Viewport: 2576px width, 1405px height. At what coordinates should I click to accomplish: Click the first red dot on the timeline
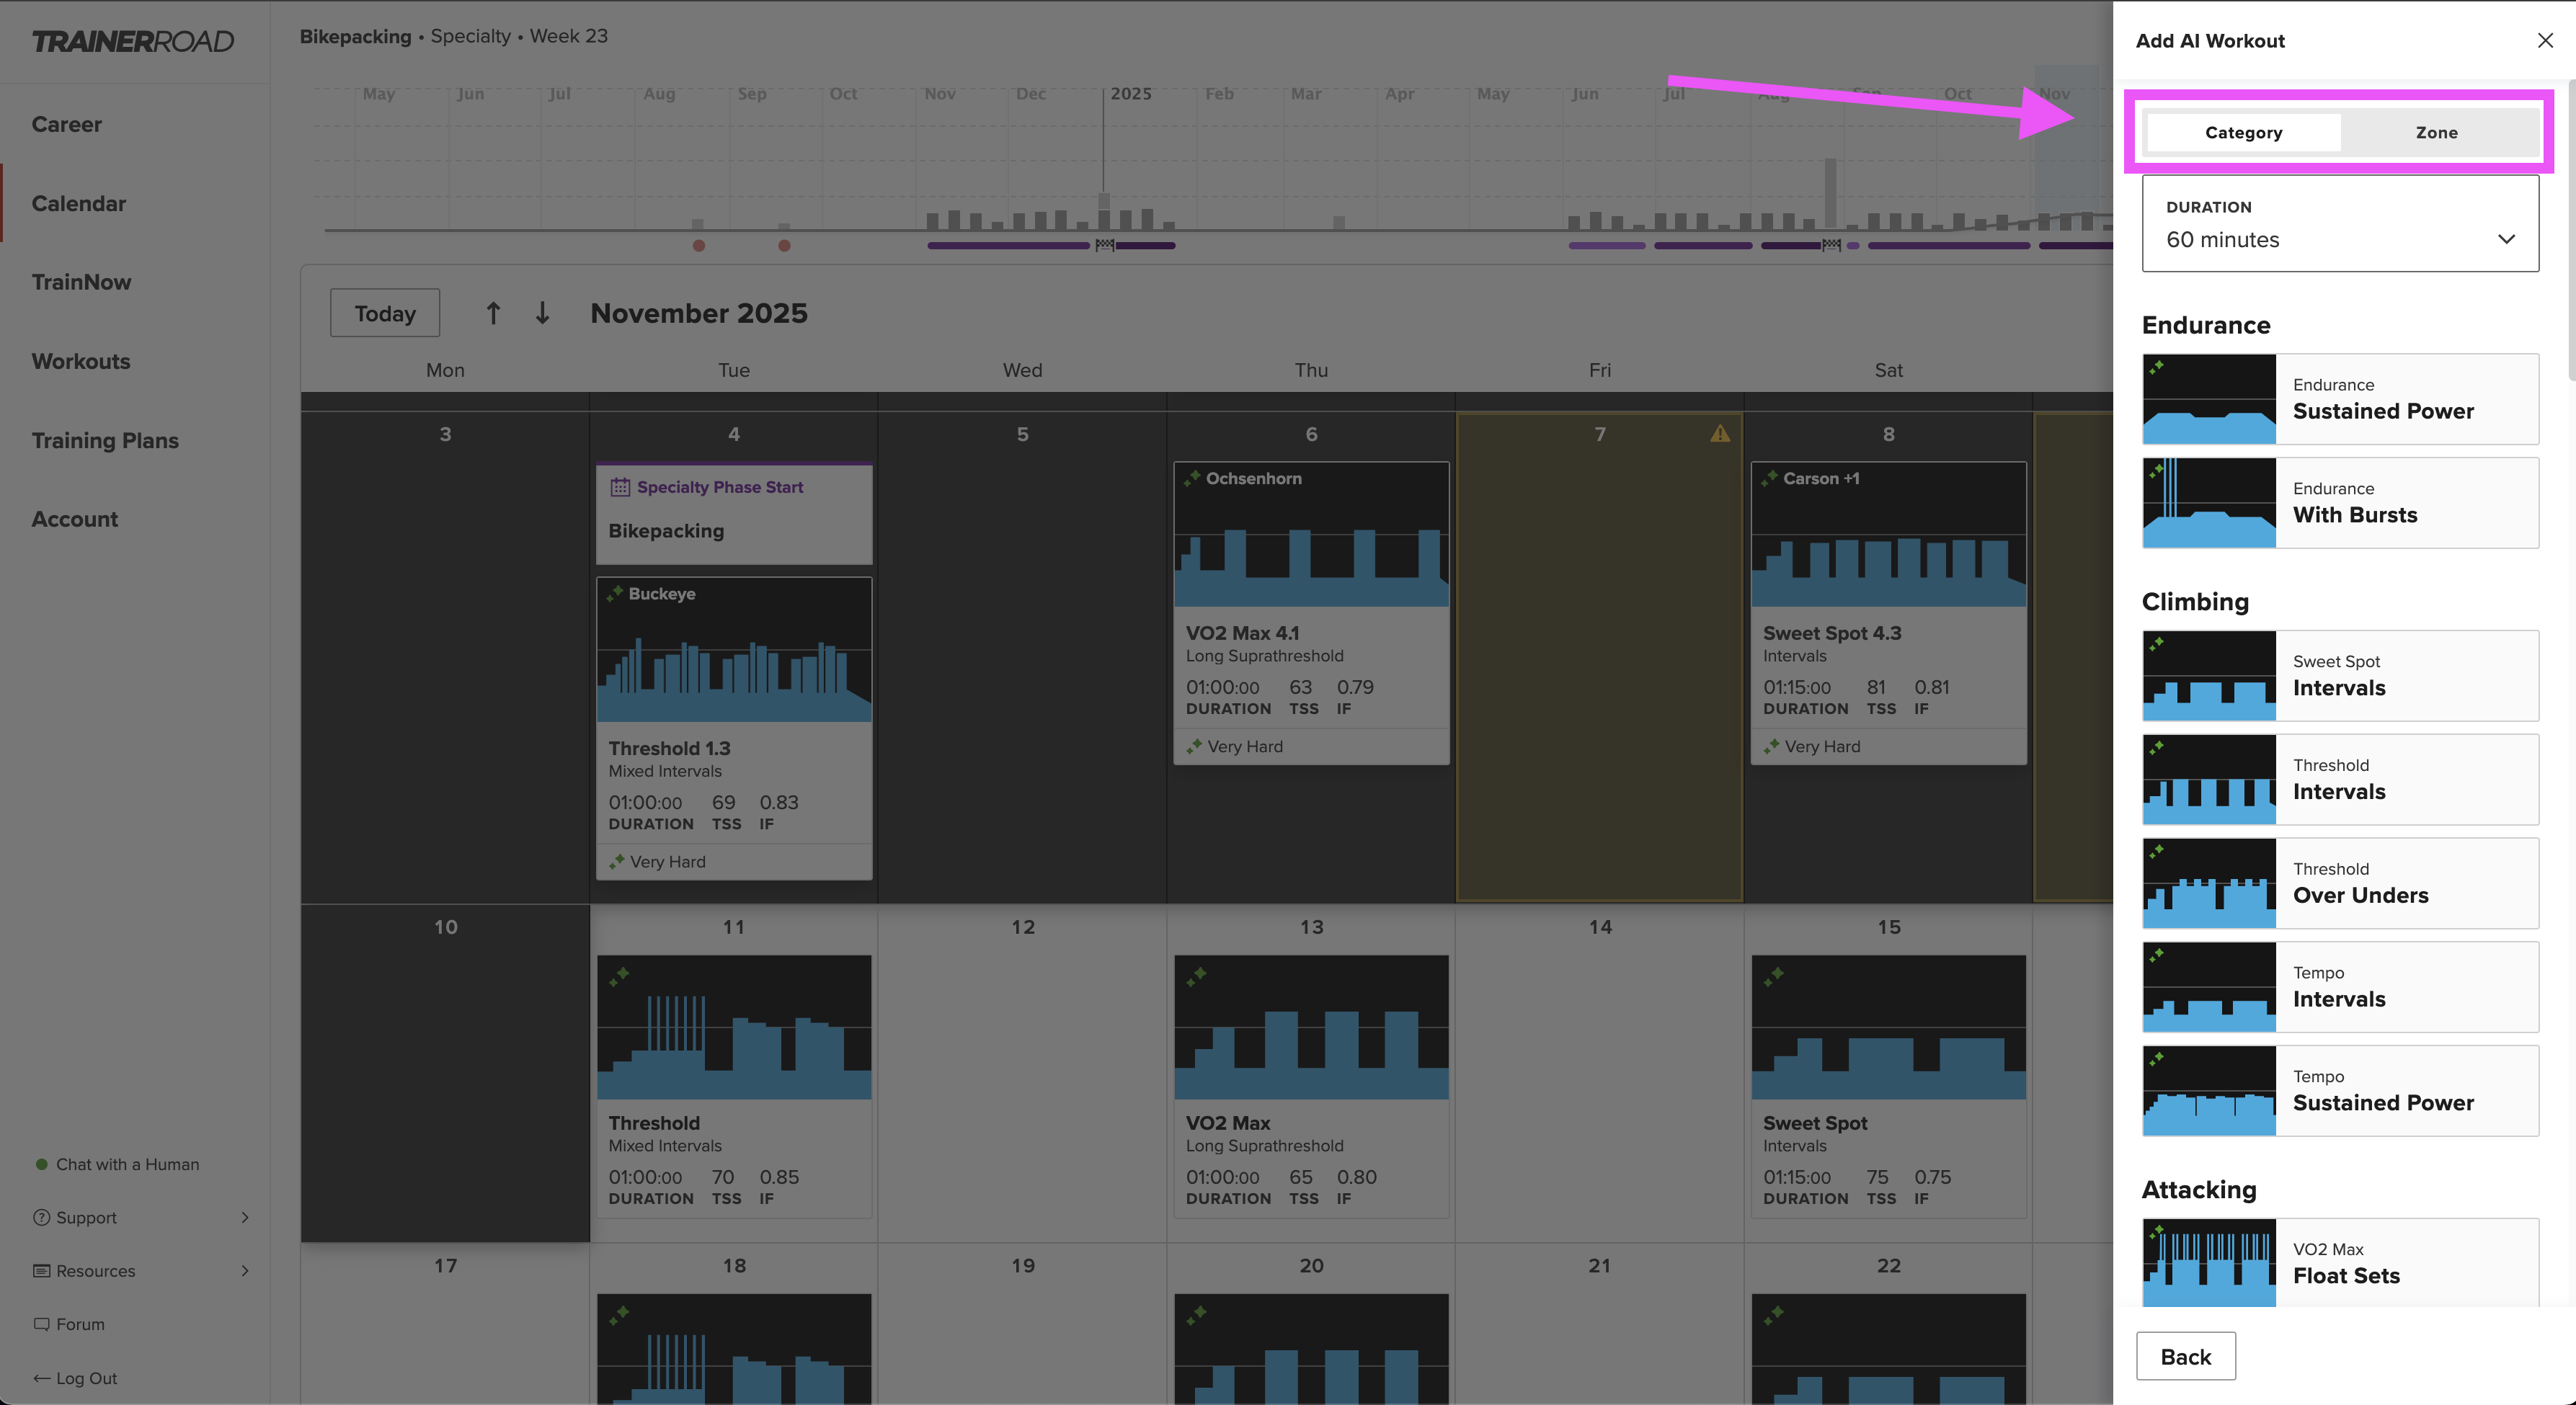point(699,245)
